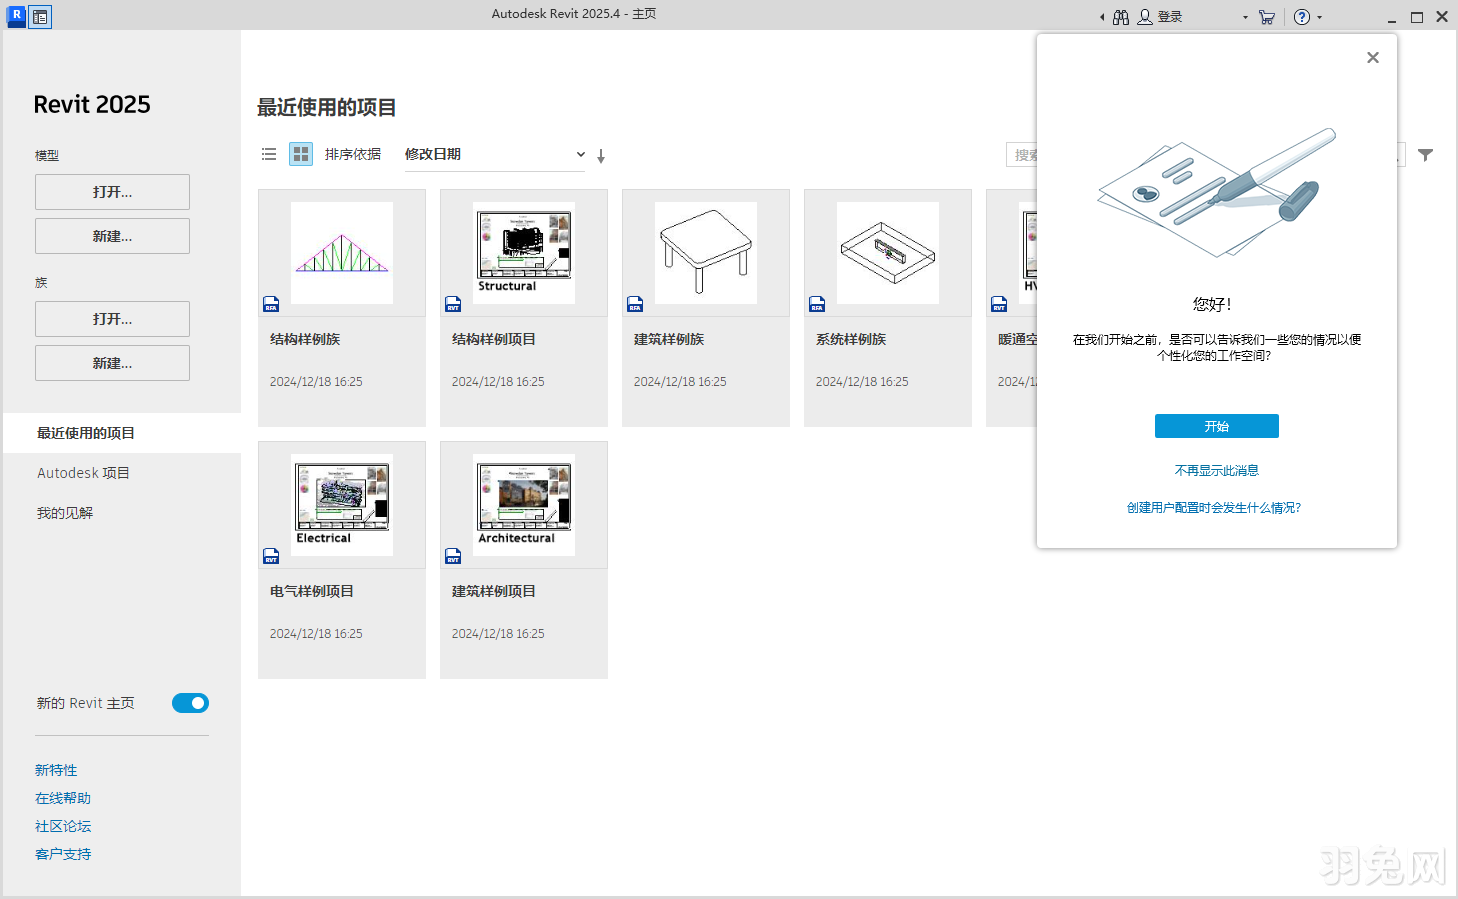Click the shopping cart icon
Viewport: 1458px width, 899px height.
point(1266,16)
